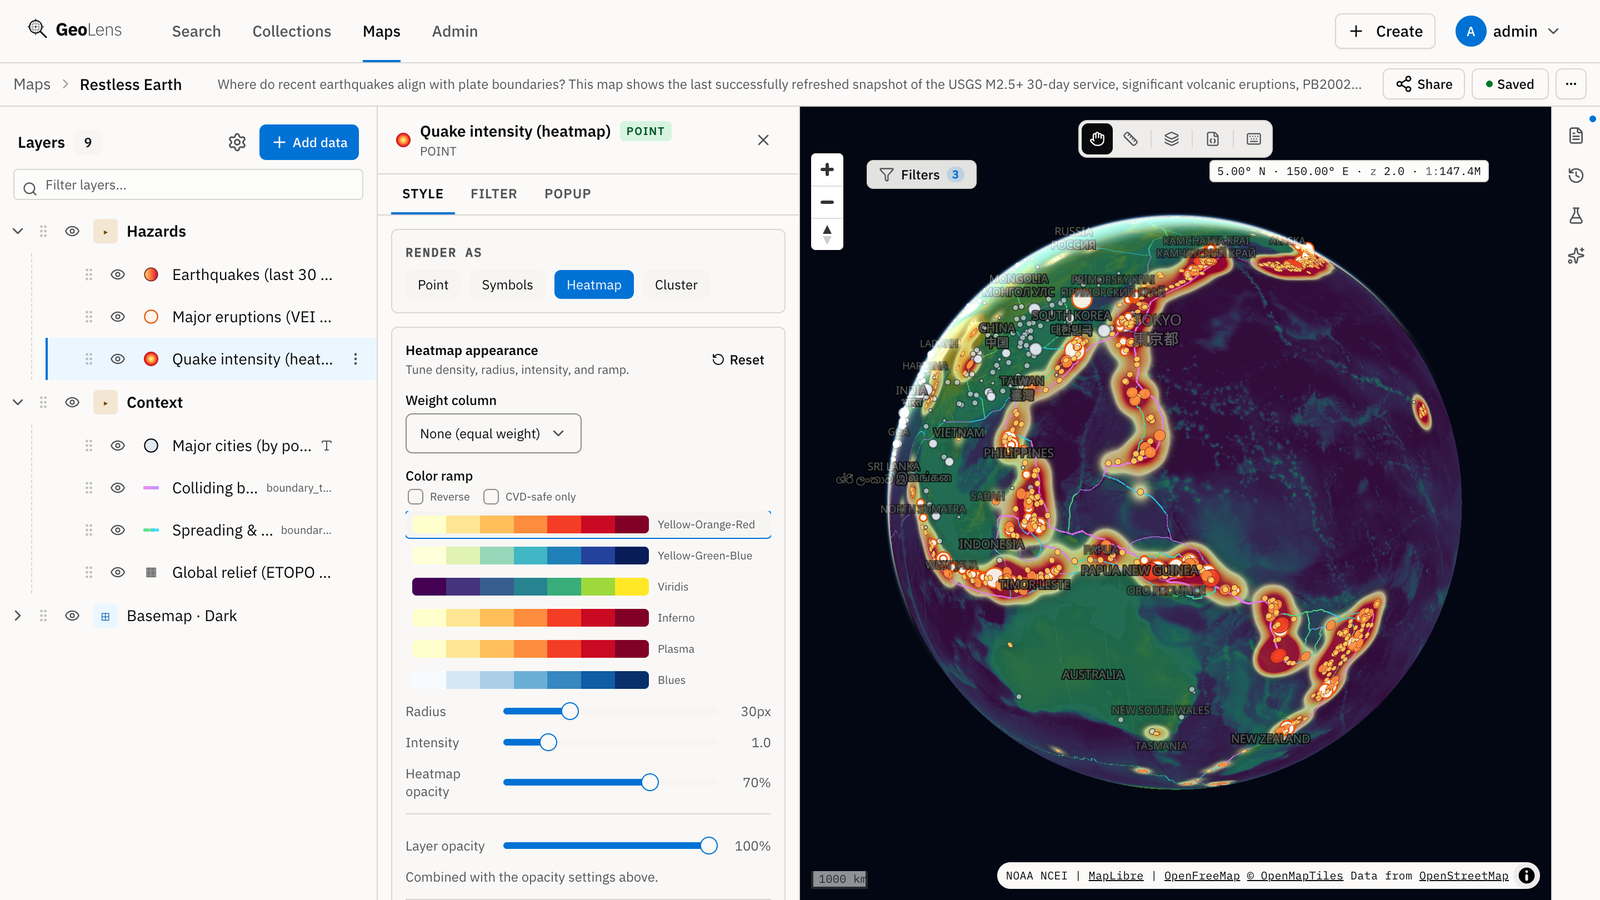Open the more options ellipsis next to Saved
This screenshot has width=1600, height=900.
(1571, 84)
